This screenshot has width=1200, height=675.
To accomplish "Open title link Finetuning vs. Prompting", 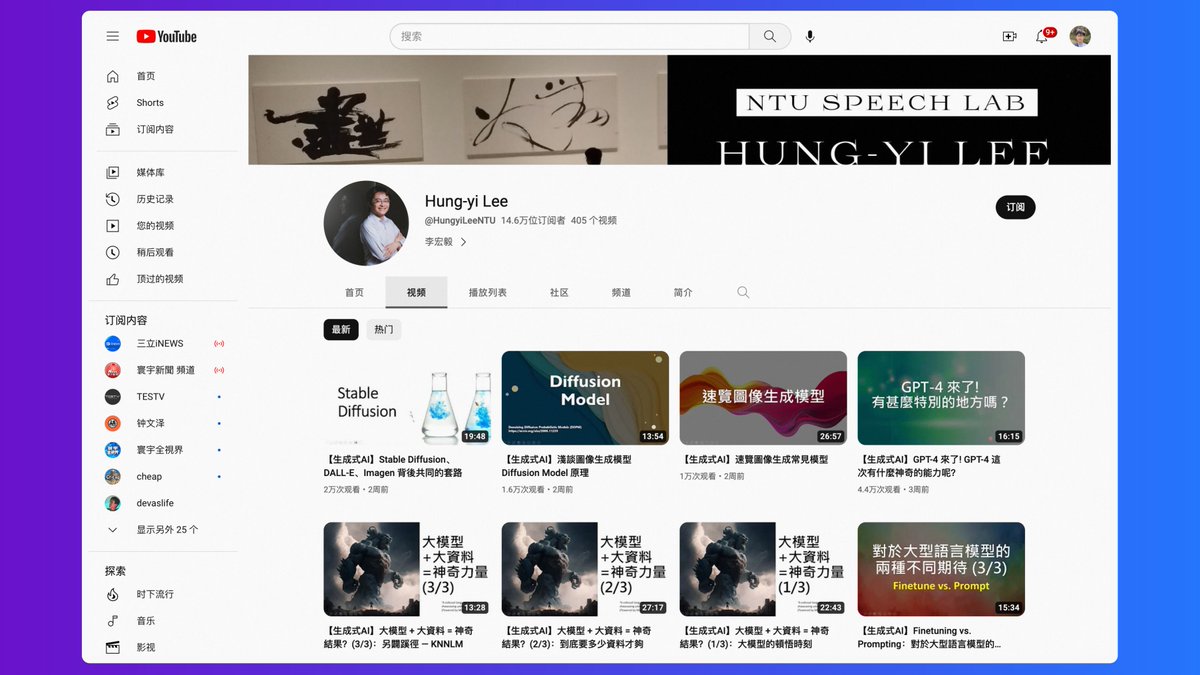I will click(x=929, y=638).
